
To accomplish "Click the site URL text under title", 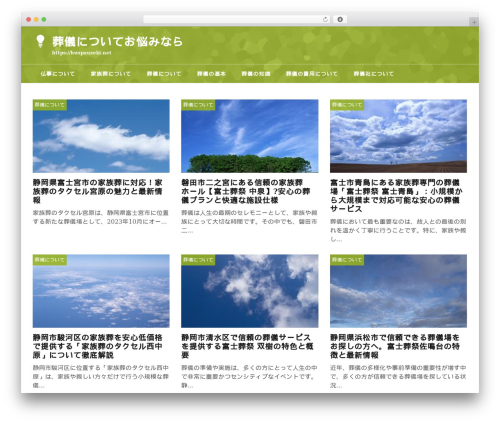I will click(x=82, y=53).
